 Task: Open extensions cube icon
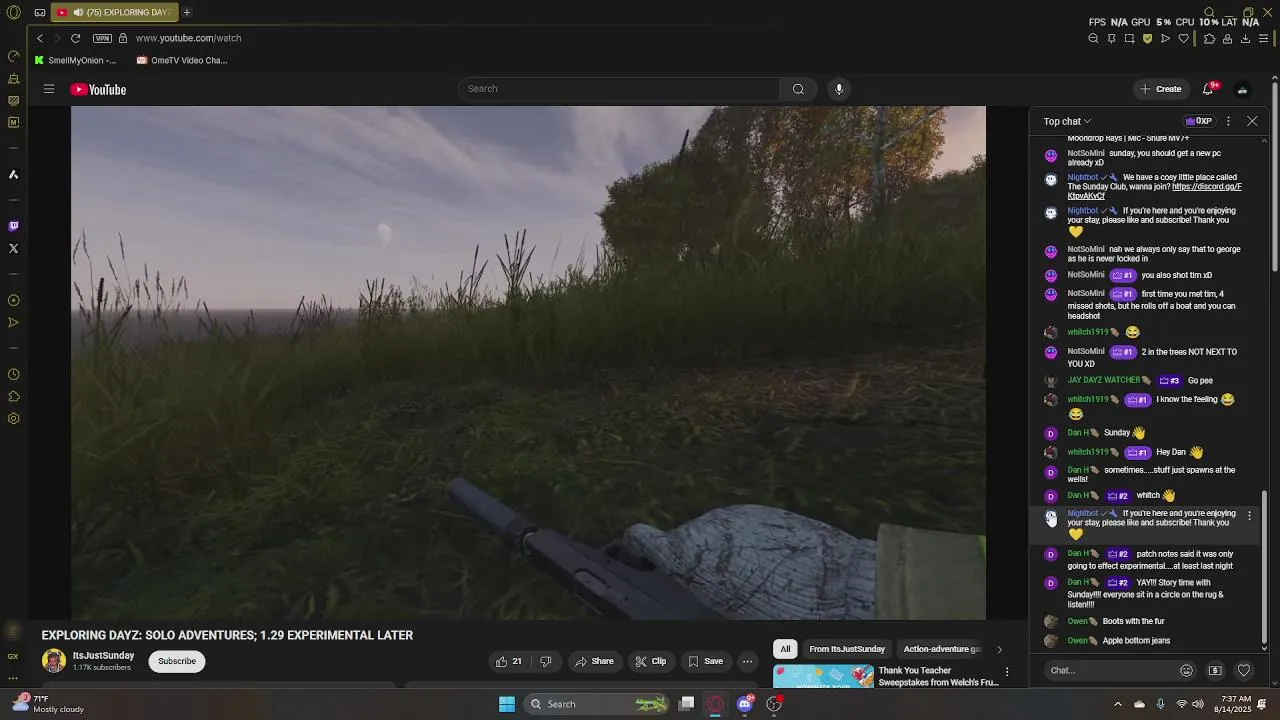point(1209,39)
